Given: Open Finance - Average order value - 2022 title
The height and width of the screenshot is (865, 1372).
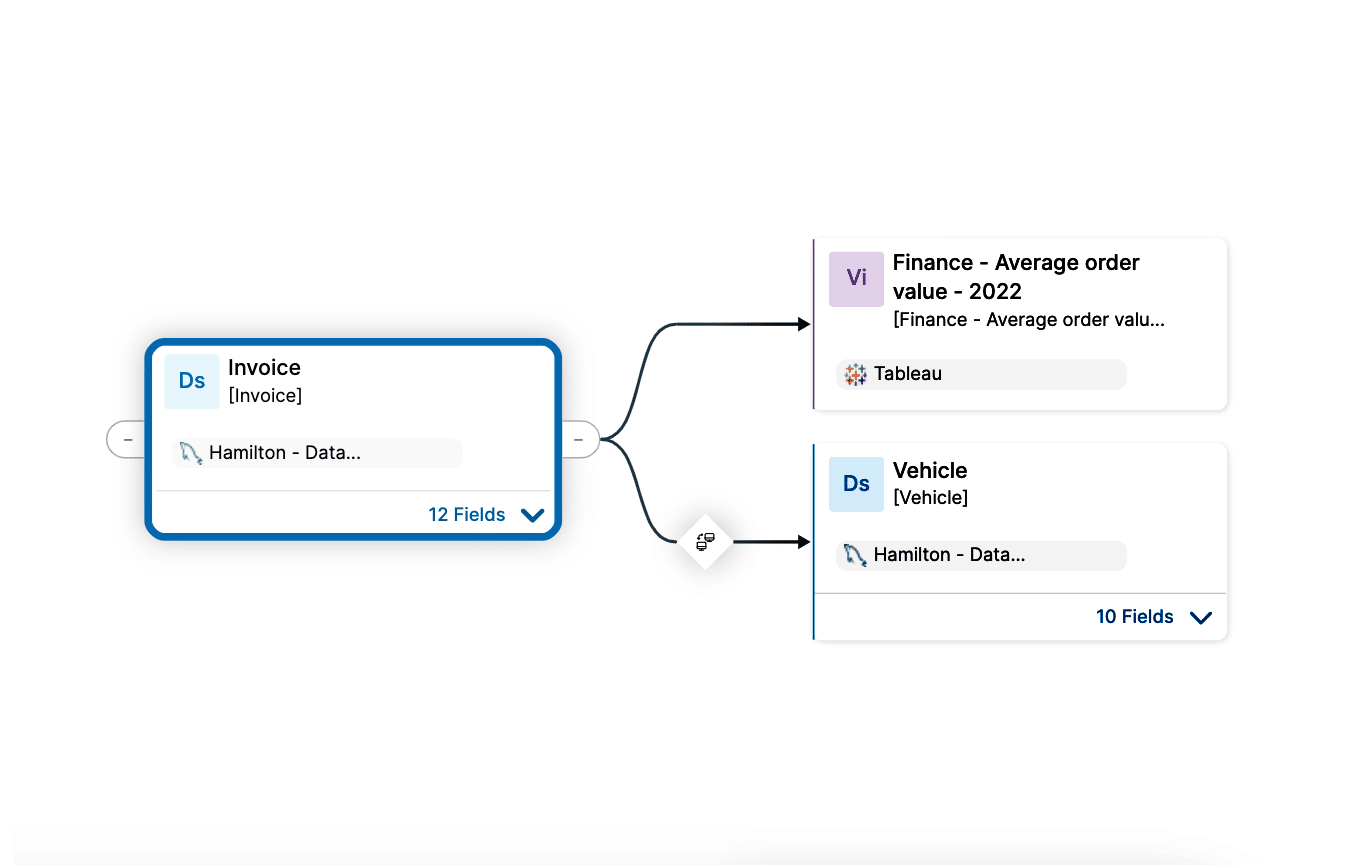Looking at the screenshot, I should (x=1016, y=277).
